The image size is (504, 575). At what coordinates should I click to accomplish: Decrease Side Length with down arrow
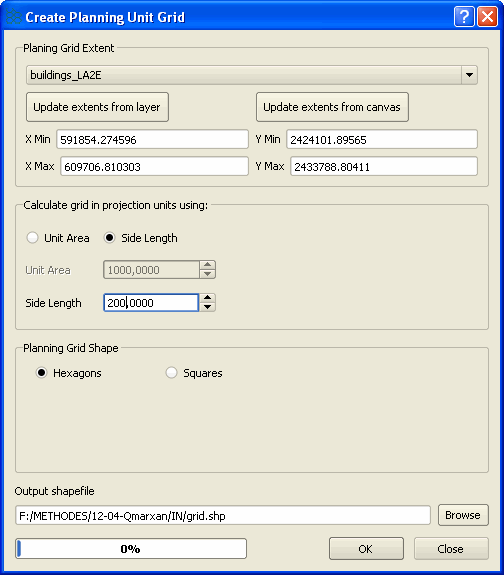click(x=207, y=307)
